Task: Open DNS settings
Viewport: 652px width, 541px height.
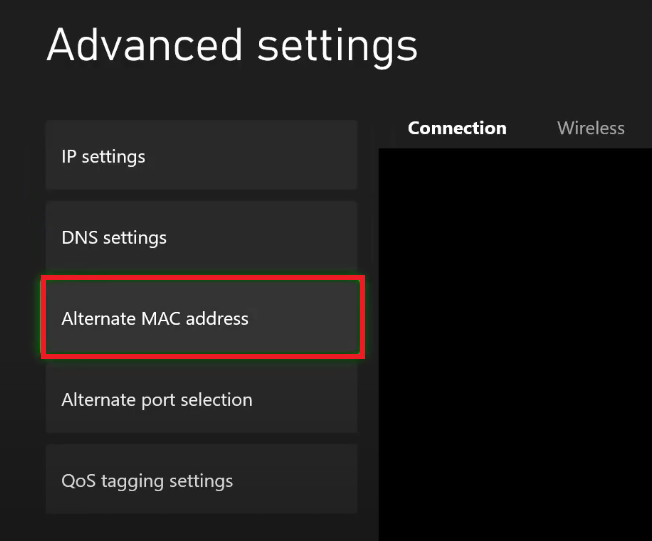Action: [x=201, y=237]
